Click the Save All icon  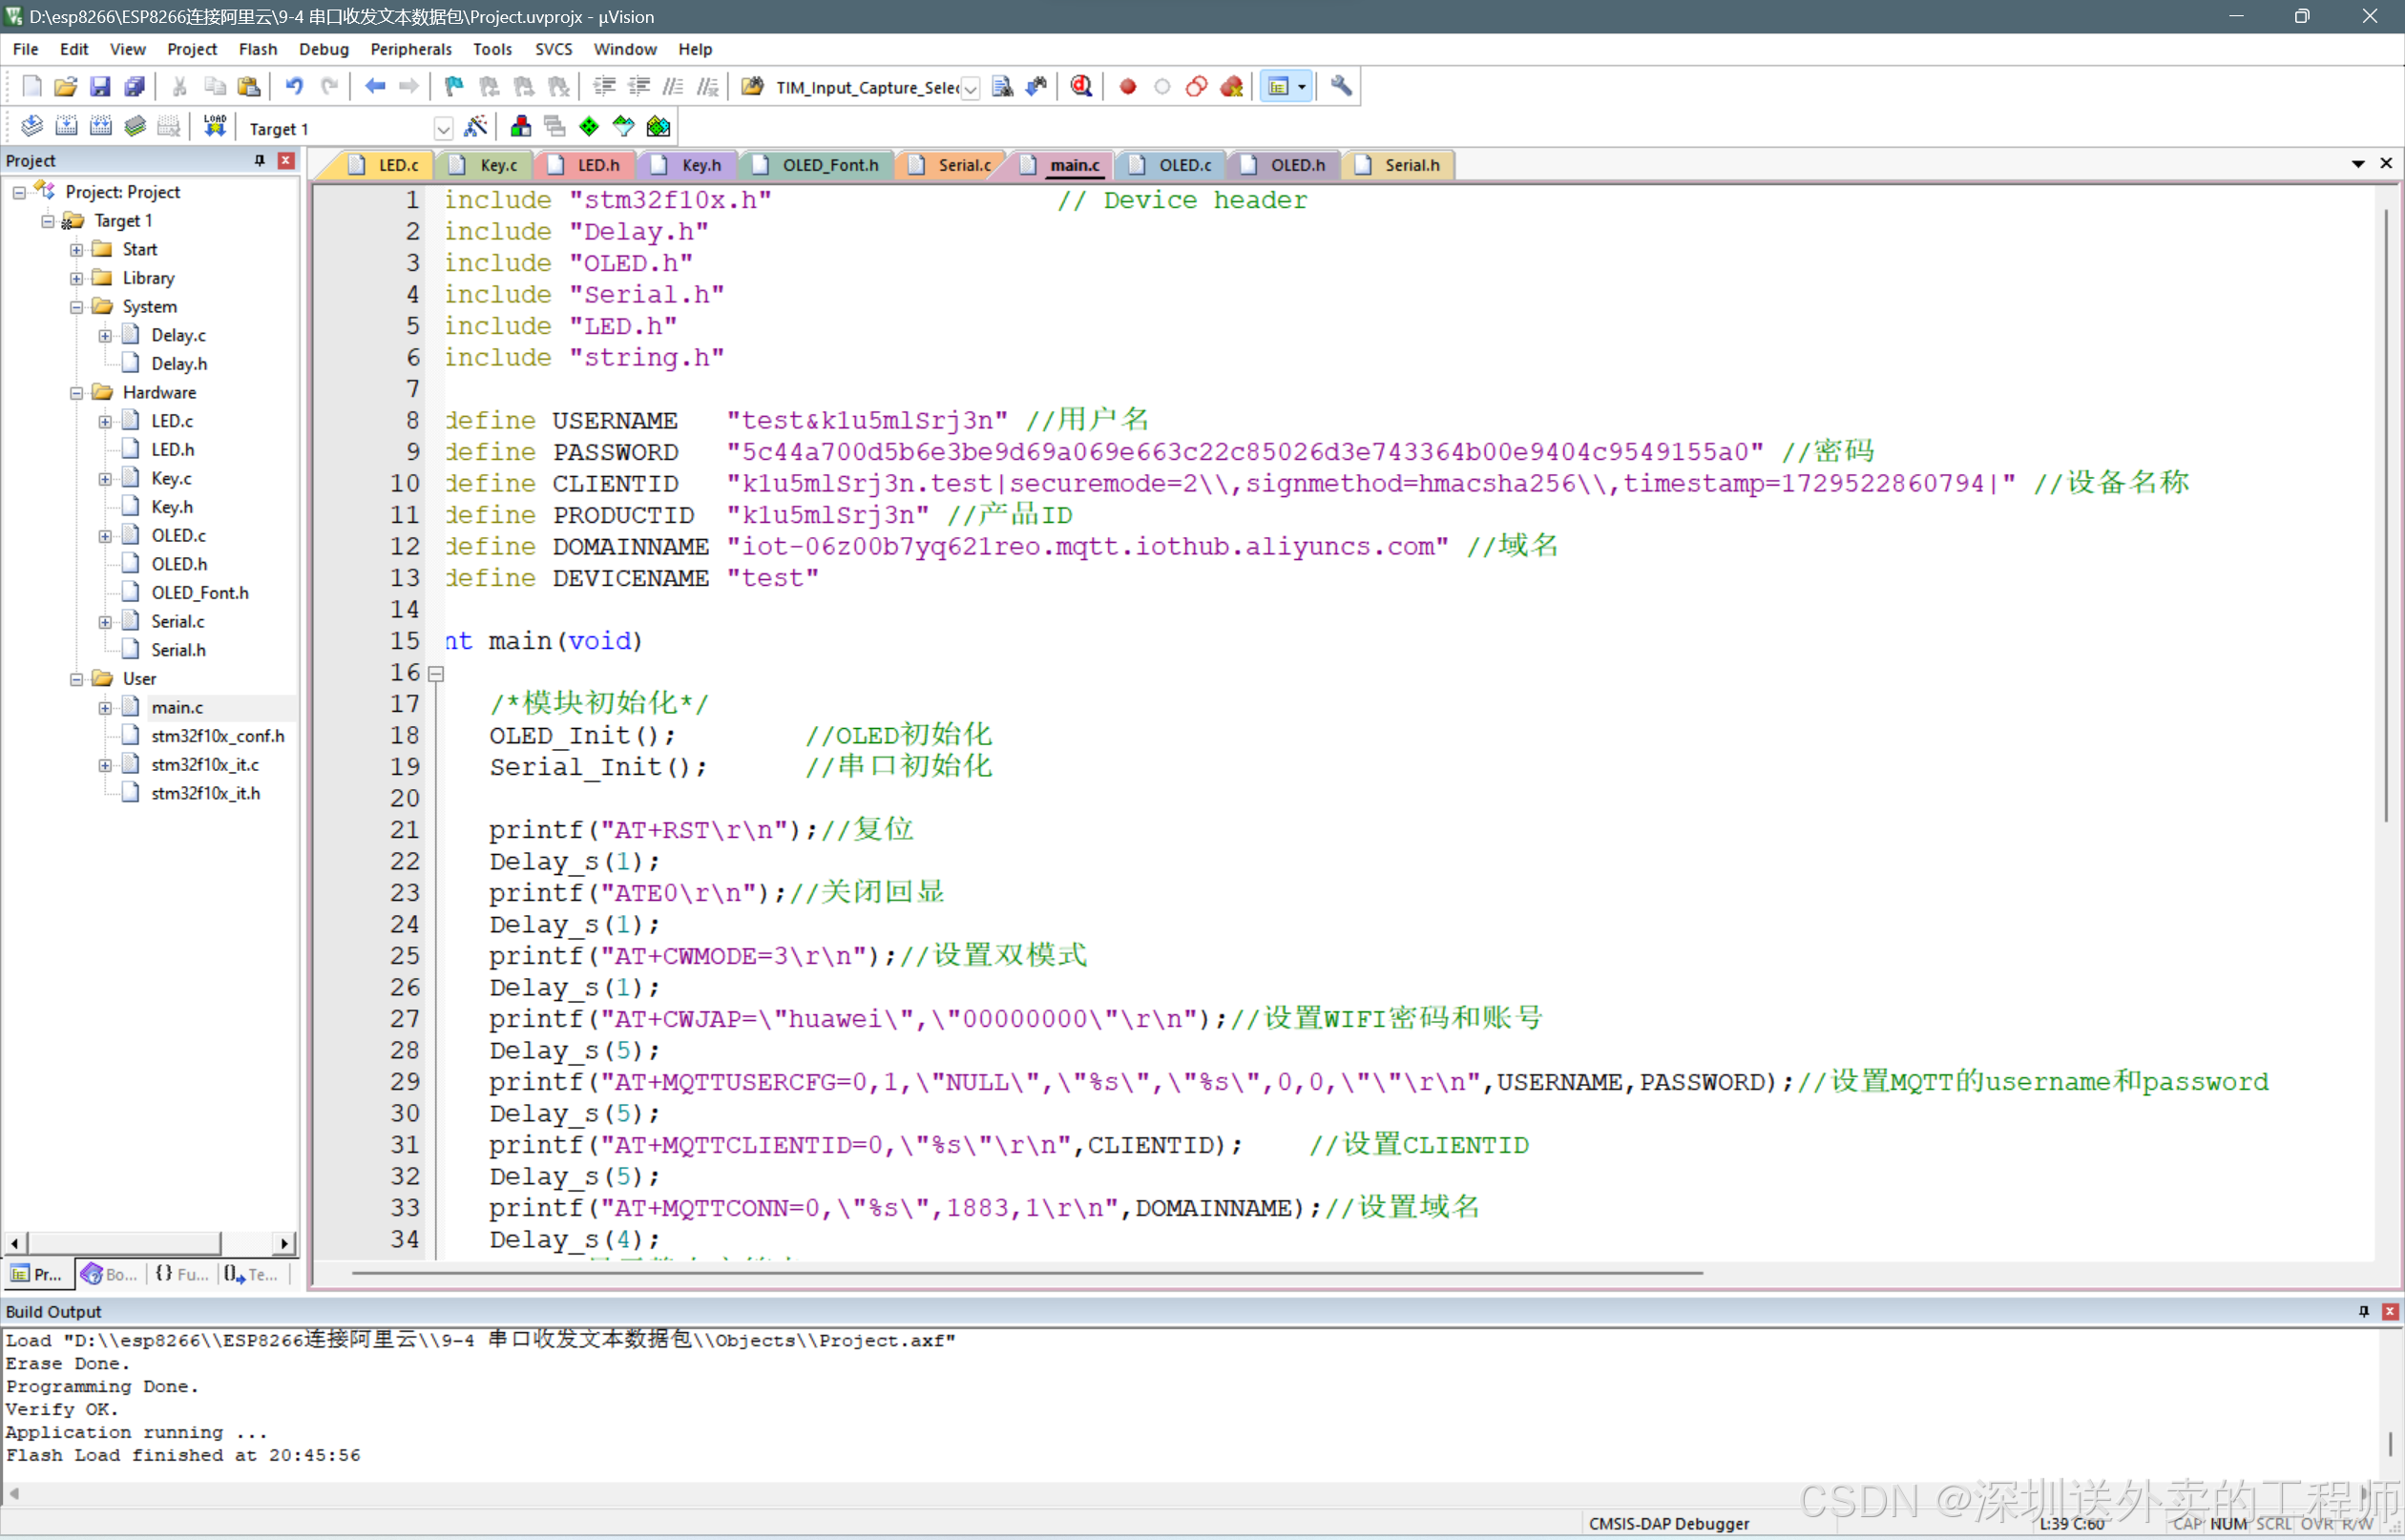(x=134, y=87)
